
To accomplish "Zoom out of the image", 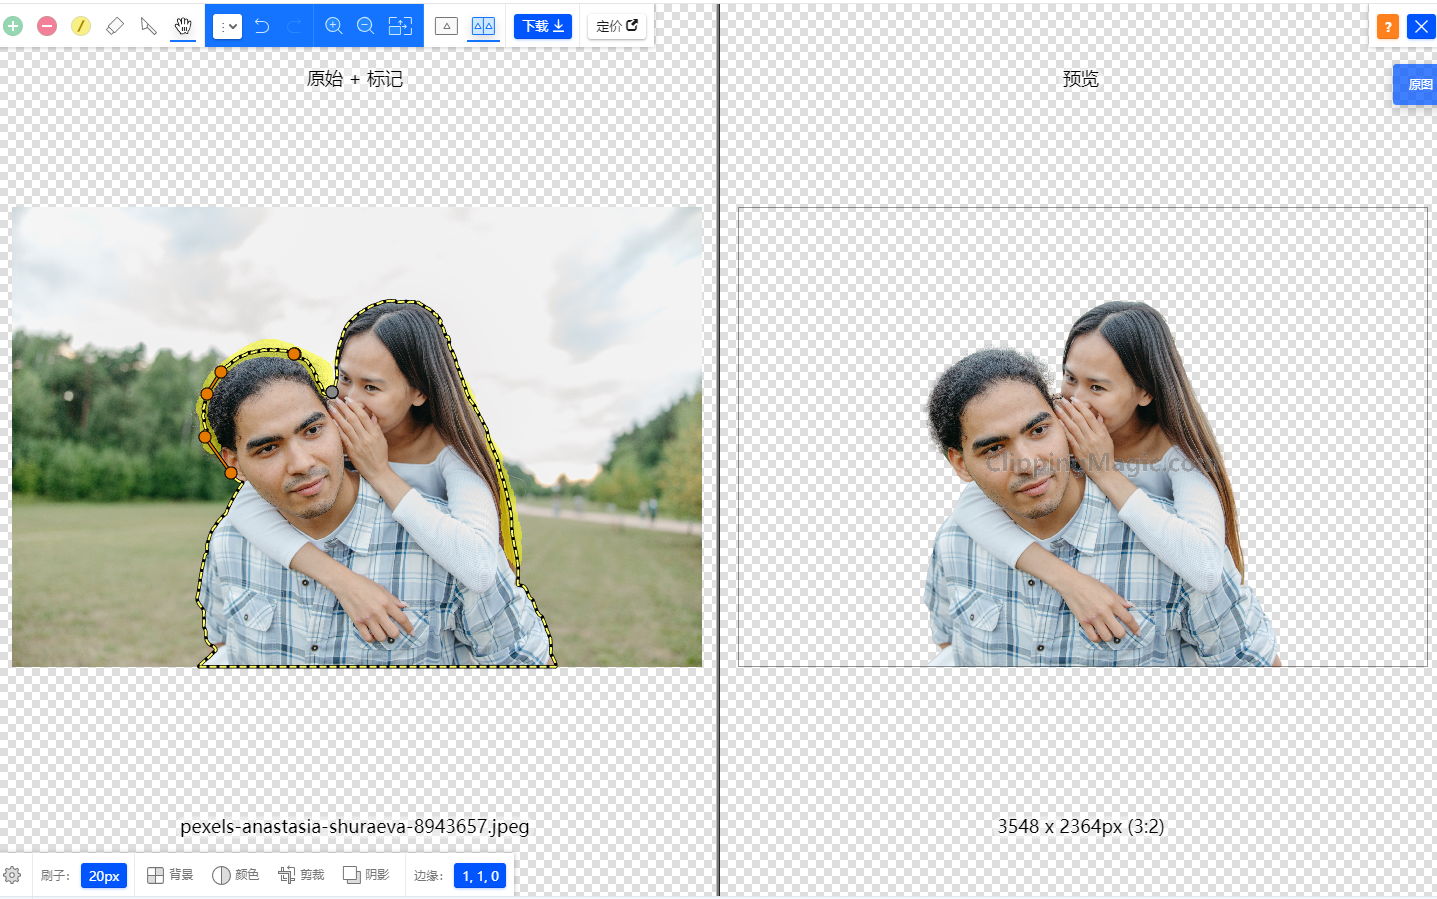I will tap(366, 26).
